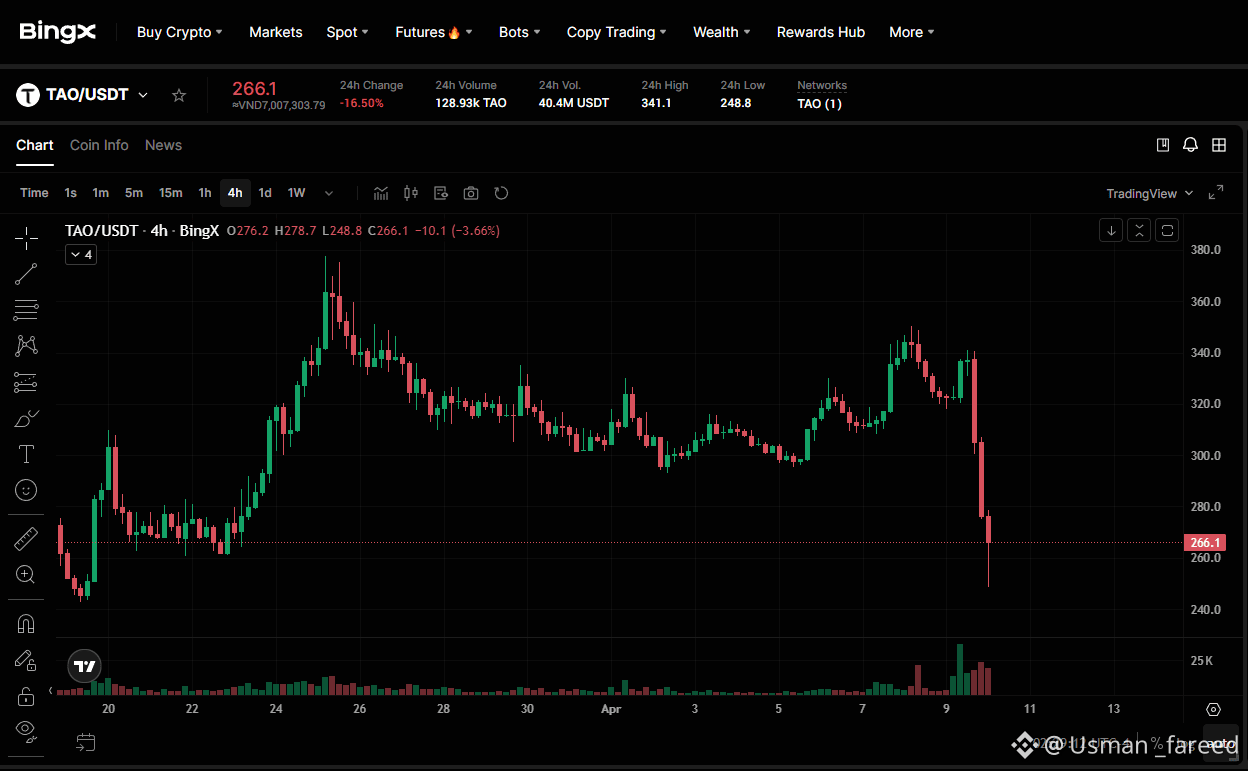
Task: Open the Fibonacci retracement tools
Action: coord(26,310)
